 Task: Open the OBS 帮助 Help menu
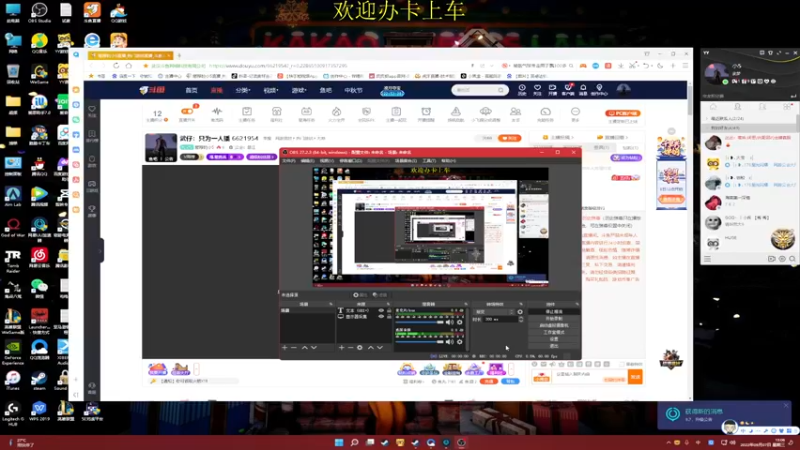(x=448, y=161)
